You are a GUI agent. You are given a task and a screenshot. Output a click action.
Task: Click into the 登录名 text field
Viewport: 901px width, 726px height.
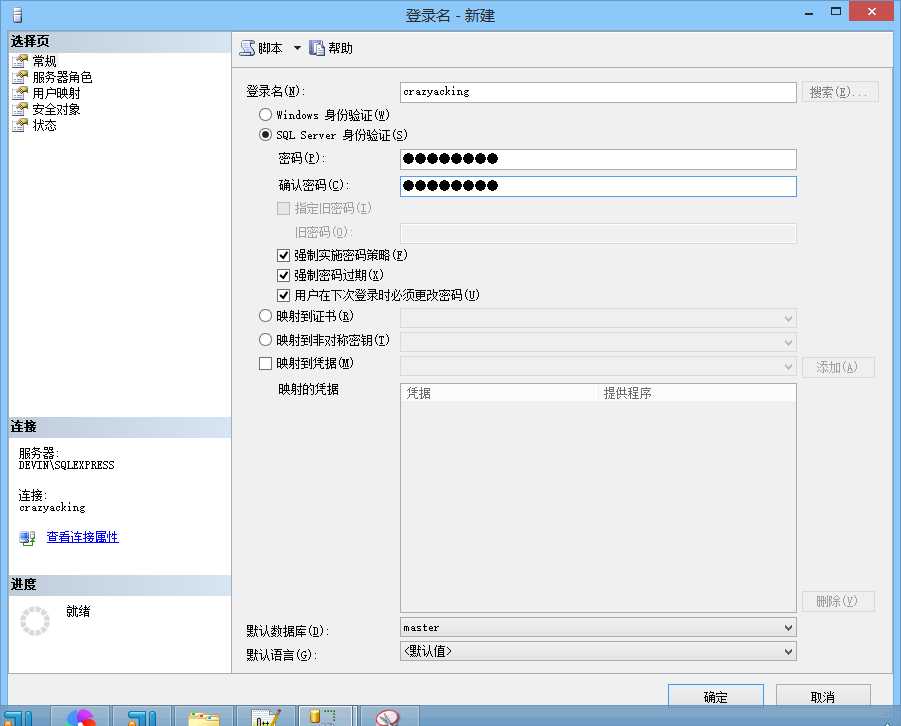point(598,92)
